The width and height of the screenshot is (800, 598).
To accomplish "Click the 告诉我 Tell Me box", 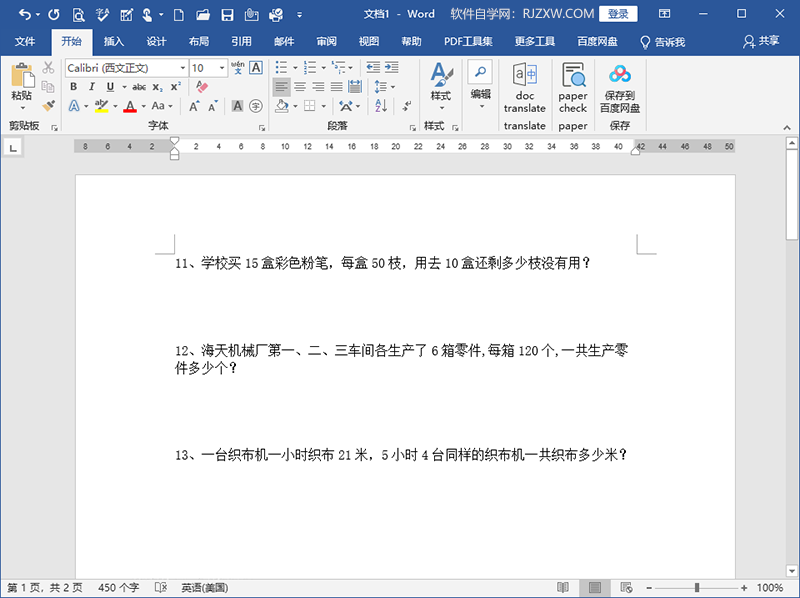I will click(x=662, y=42).
